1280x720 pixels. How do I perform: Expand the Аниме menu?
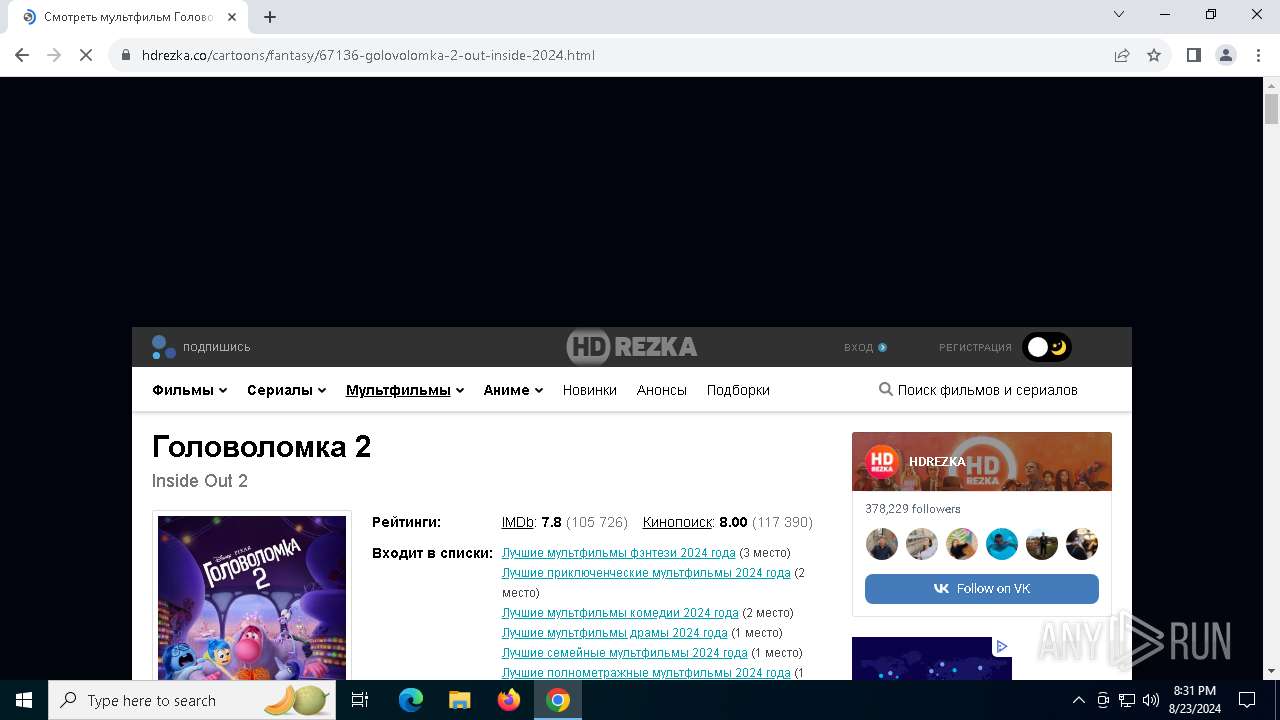pos(513,390)
